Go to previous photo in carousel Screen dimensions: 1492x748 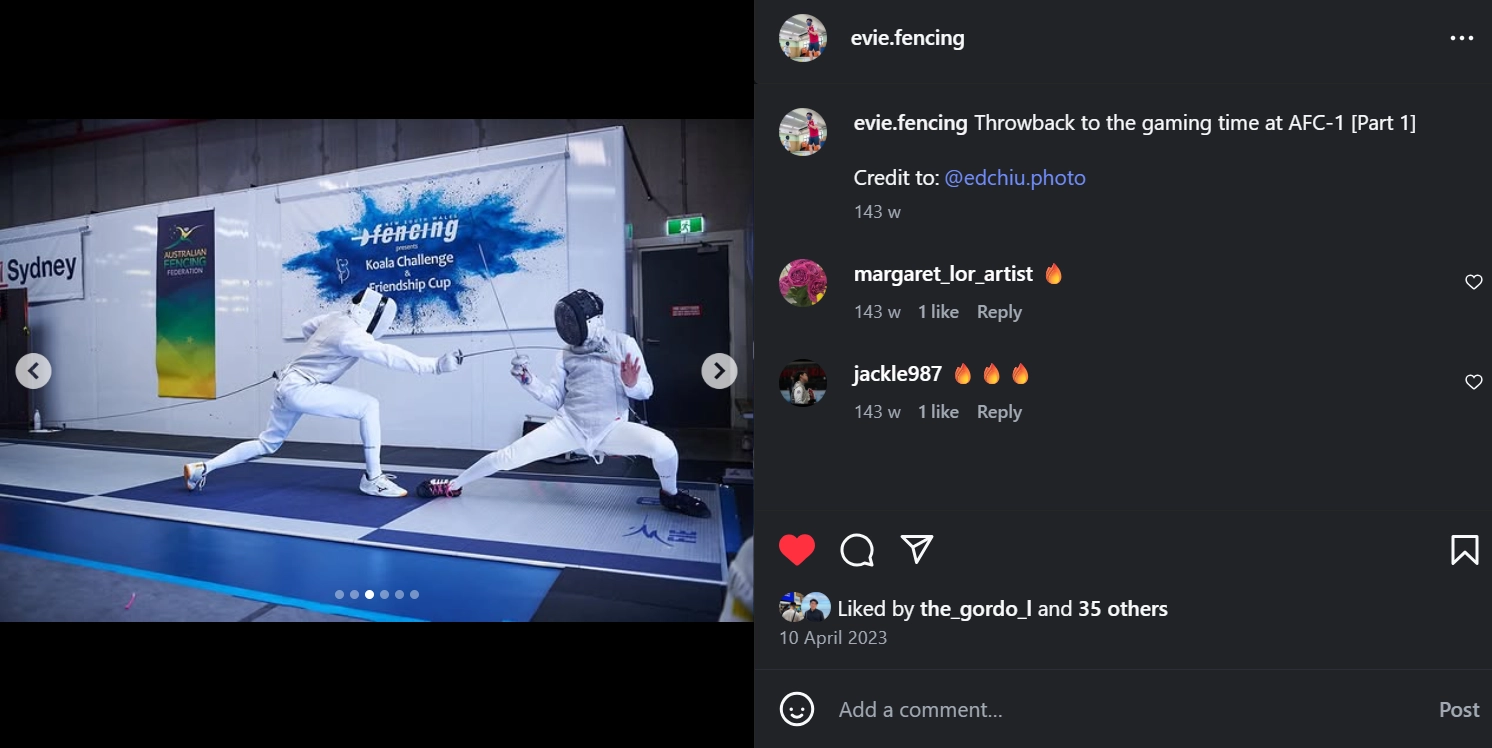click(33, 371)
